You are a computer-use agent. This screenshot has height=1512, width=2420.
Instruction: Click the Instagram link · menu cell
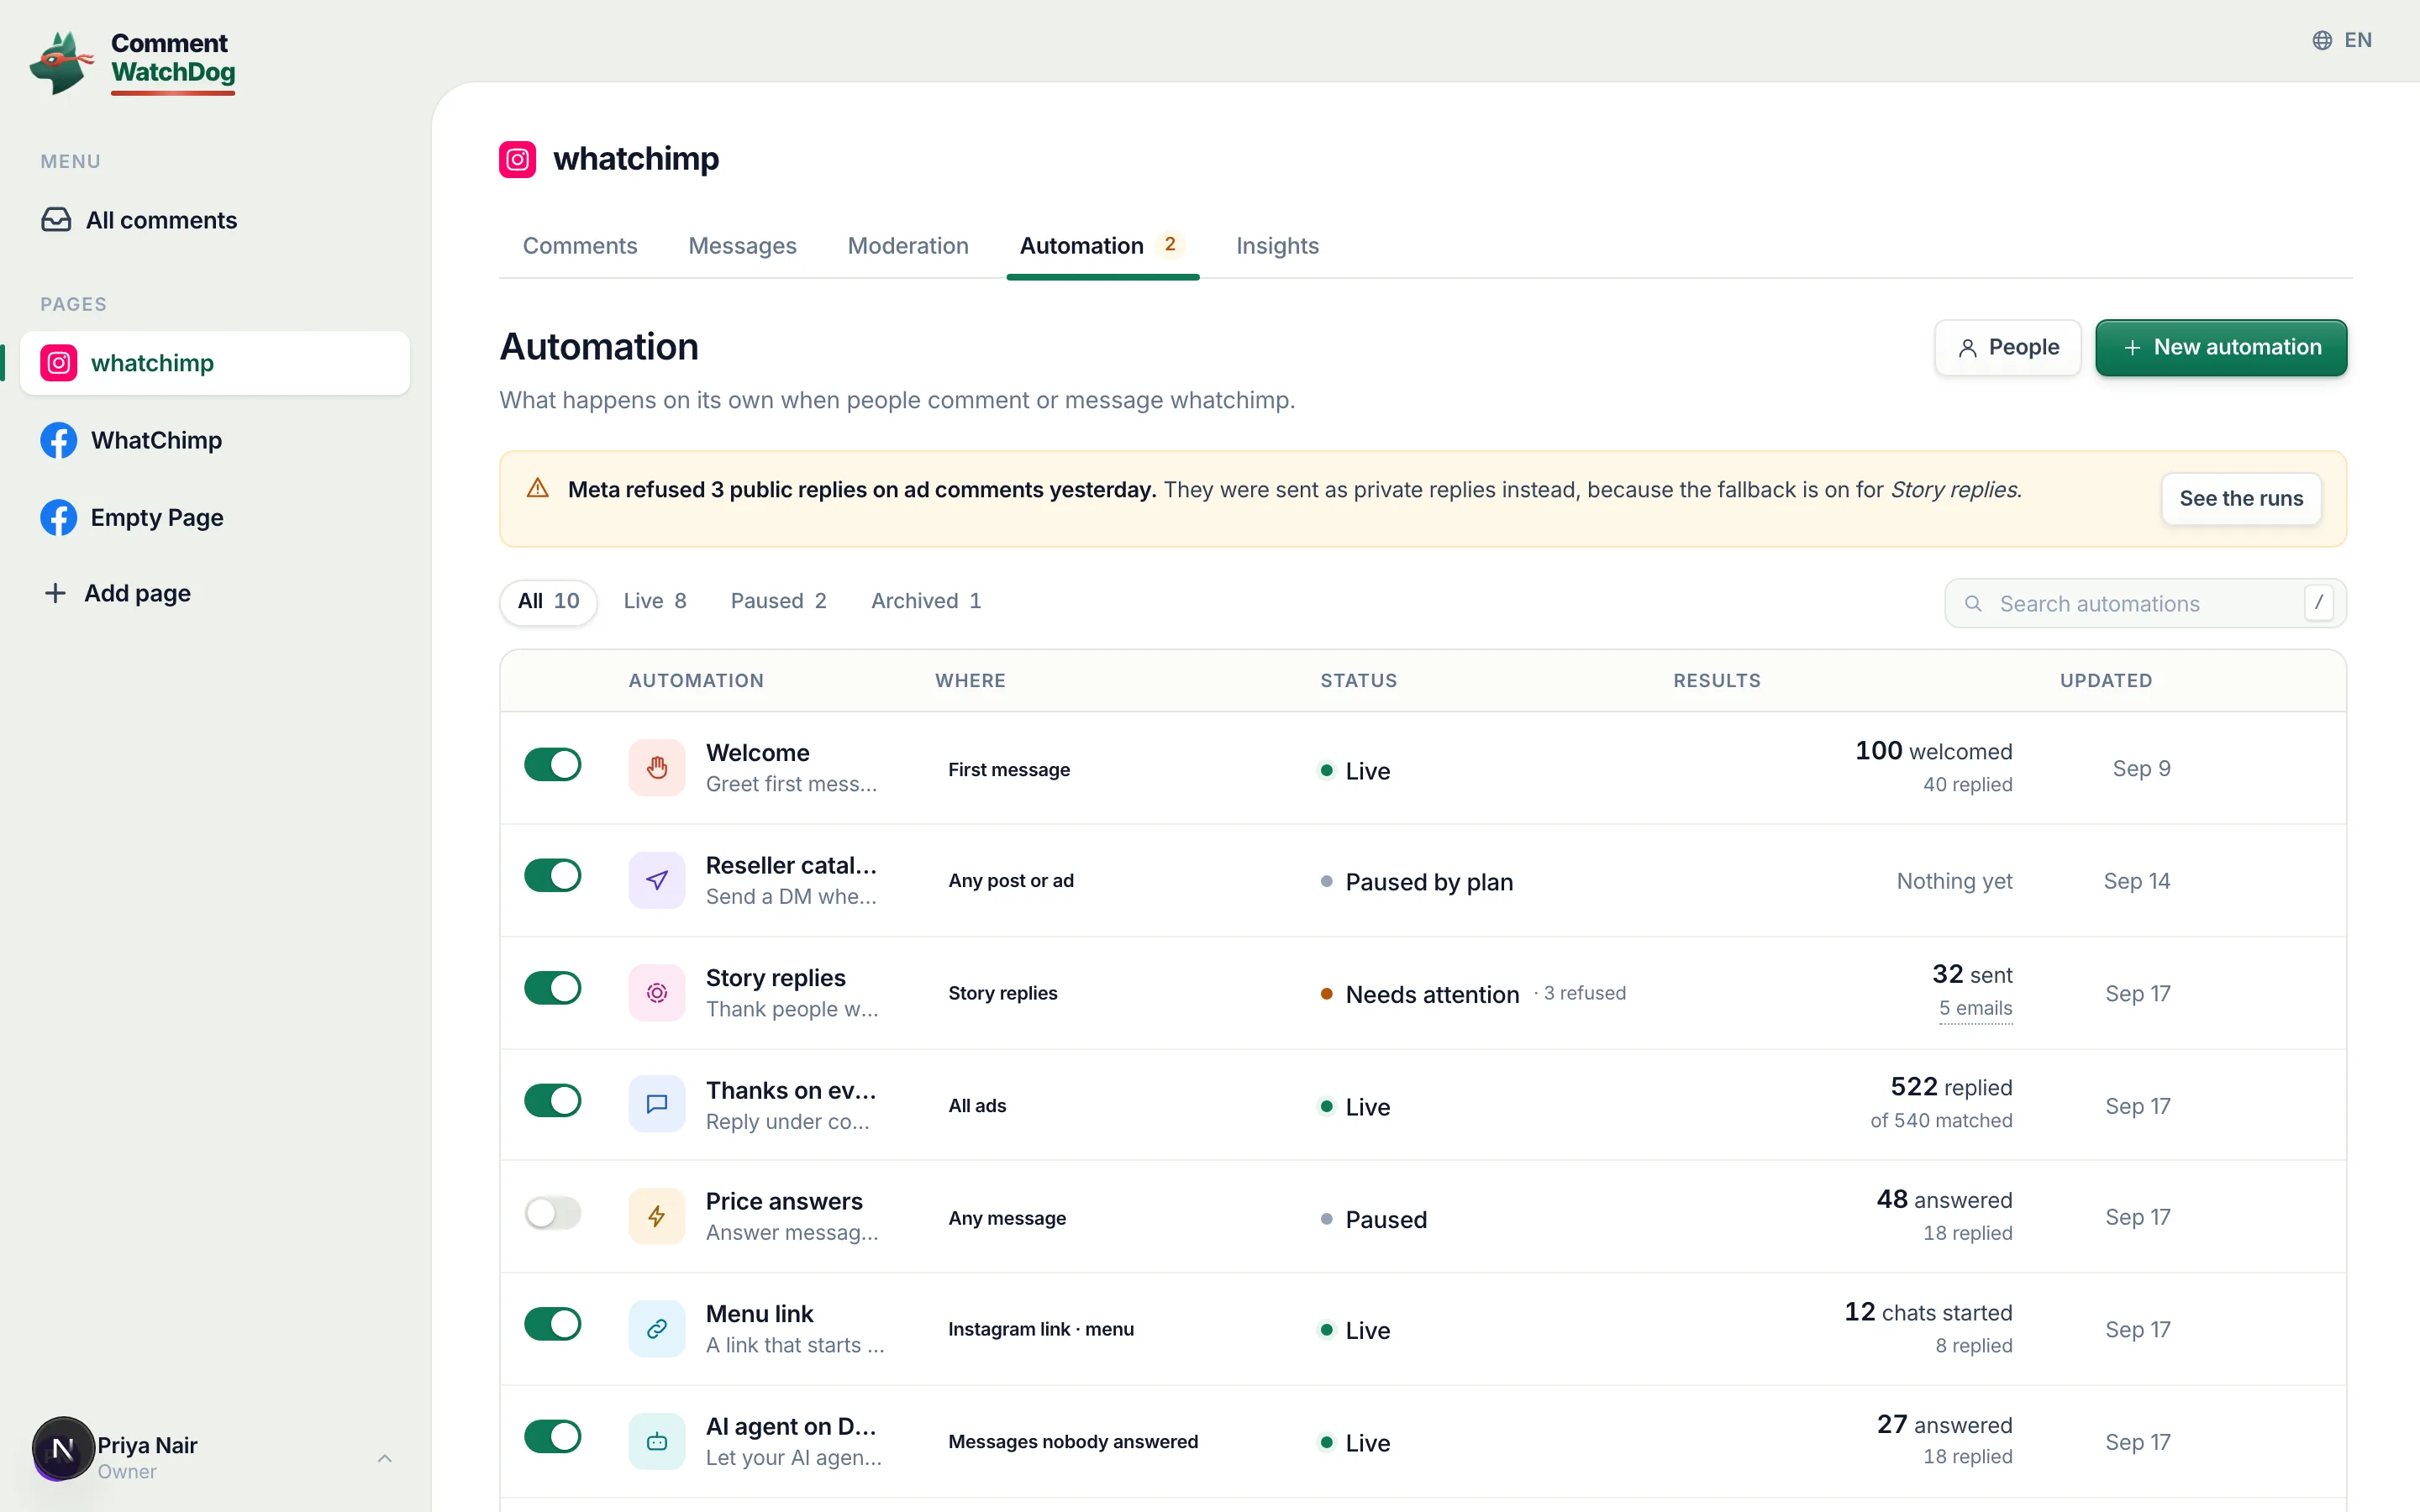1040,1329
